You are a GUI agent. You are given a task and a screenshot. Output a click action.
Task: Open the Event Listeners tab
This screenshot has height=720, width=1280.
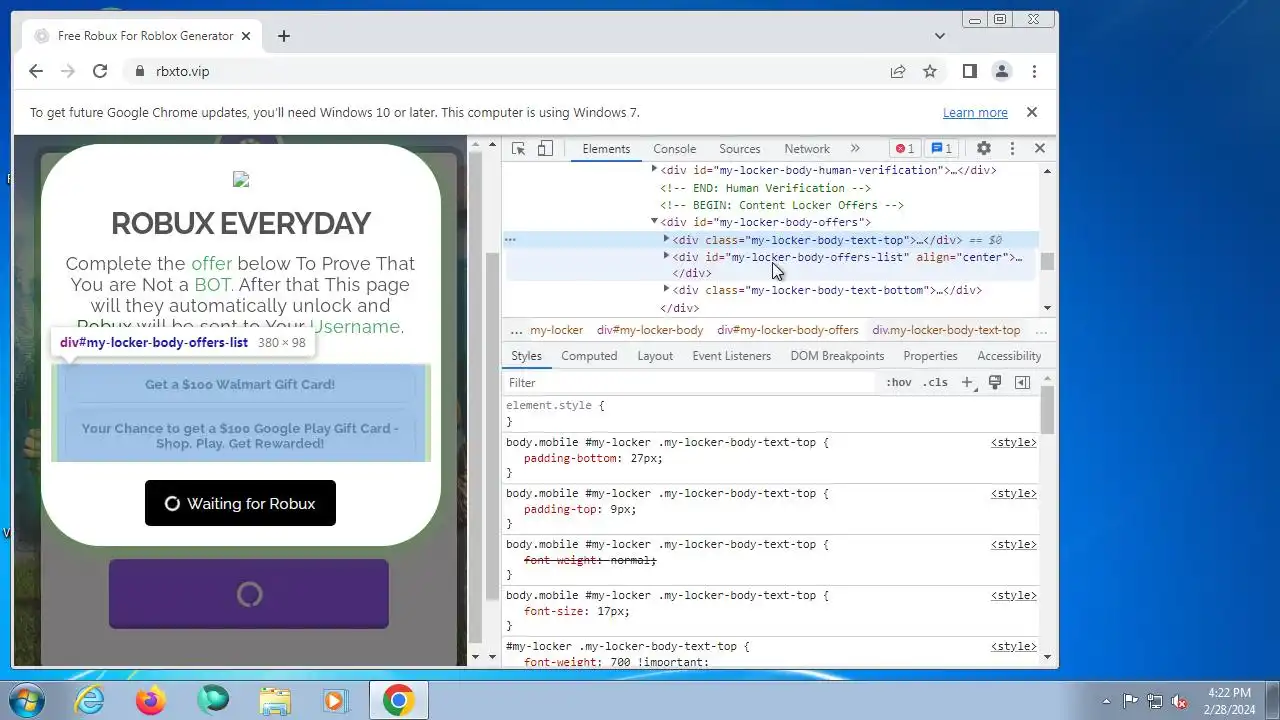pyautogui.click(x=731, y=356)
